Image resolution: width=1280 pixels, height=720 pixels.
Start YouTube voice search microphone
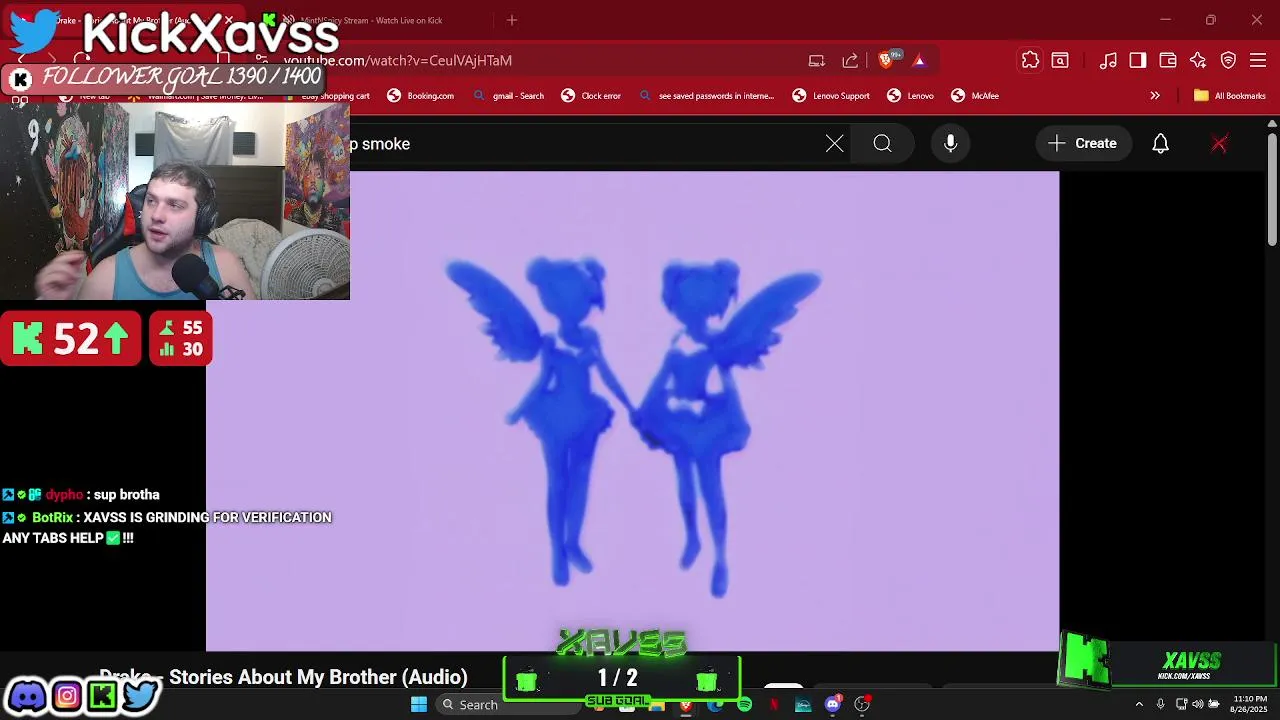pyautogui.click(x=951, y=144)
